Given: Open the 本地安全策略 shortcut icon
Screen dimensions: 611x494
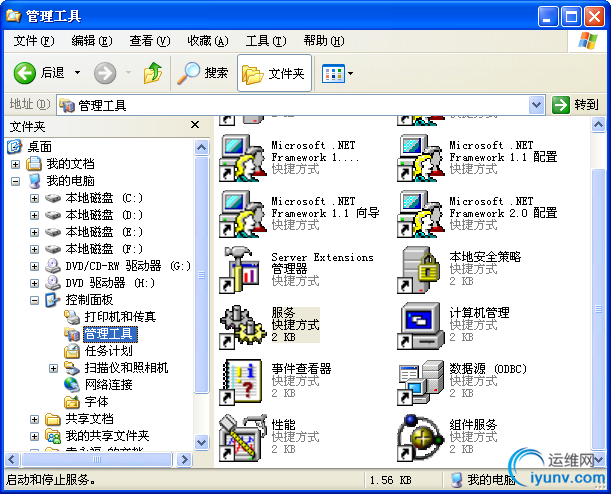Looking at the screenshot, I should click(x=419, y=270).
